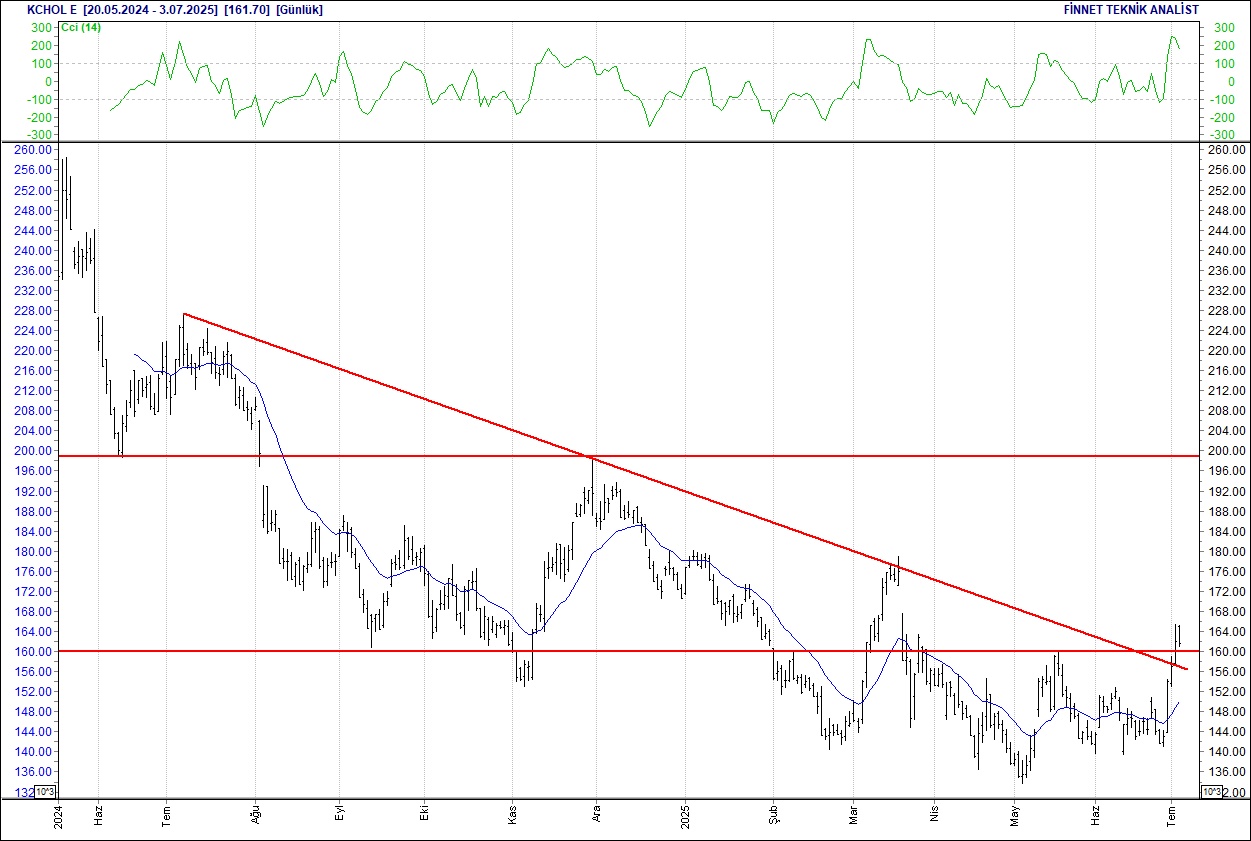Click the Ağu month label
Screen dimensions: 1251x841
pyautogui.click(x=255, y=817)
